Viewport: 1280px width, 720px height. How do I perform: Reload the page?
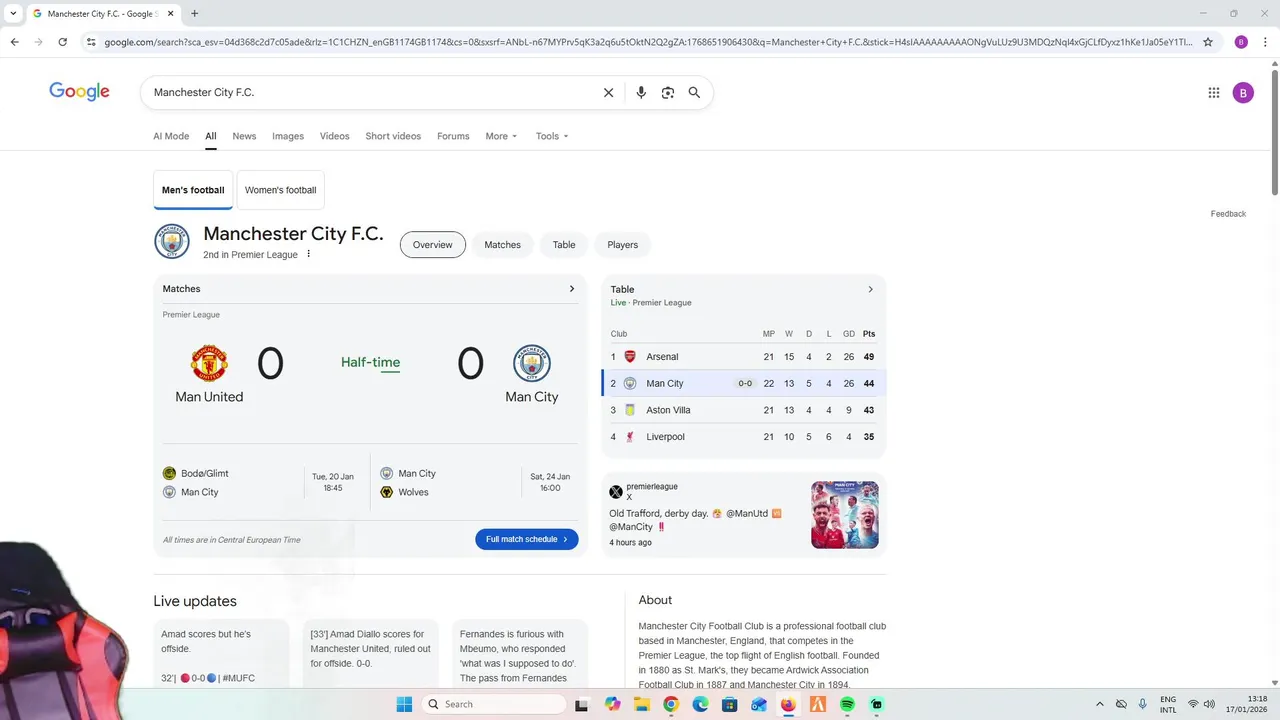[62, 42]
